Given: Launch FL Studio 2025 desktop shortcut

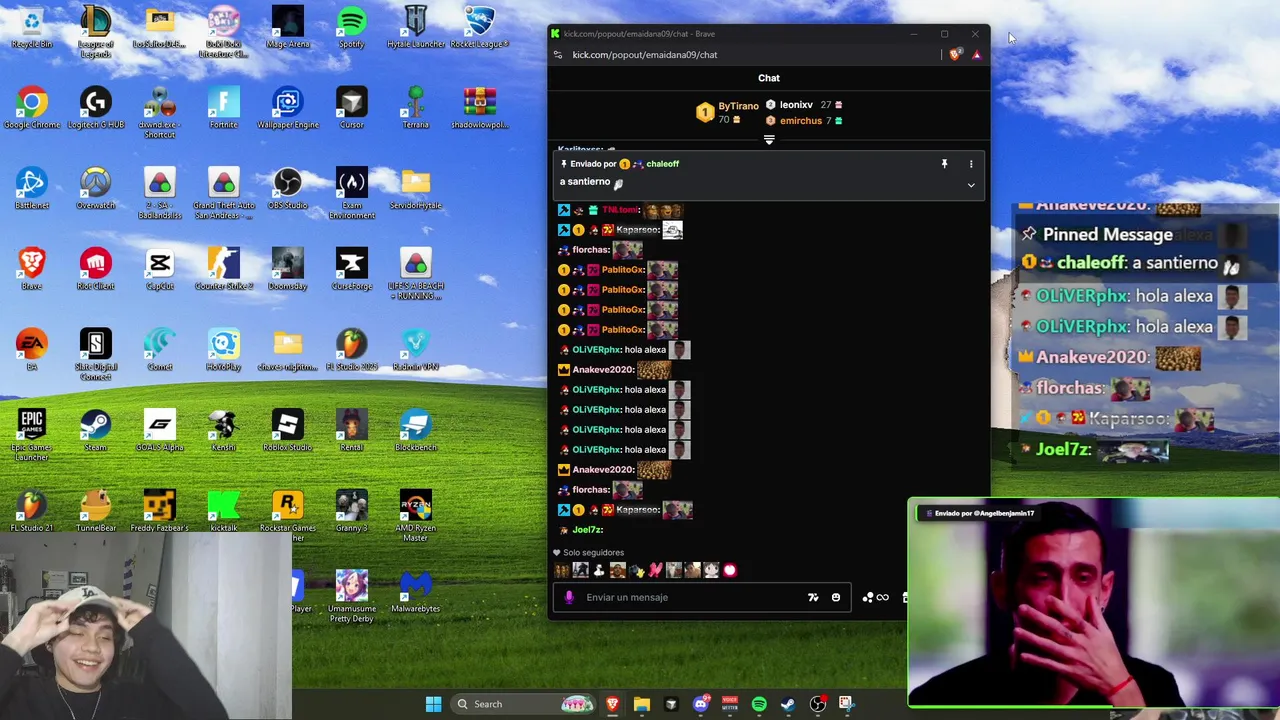Looking at the screenshot, I should coord(351,350).
